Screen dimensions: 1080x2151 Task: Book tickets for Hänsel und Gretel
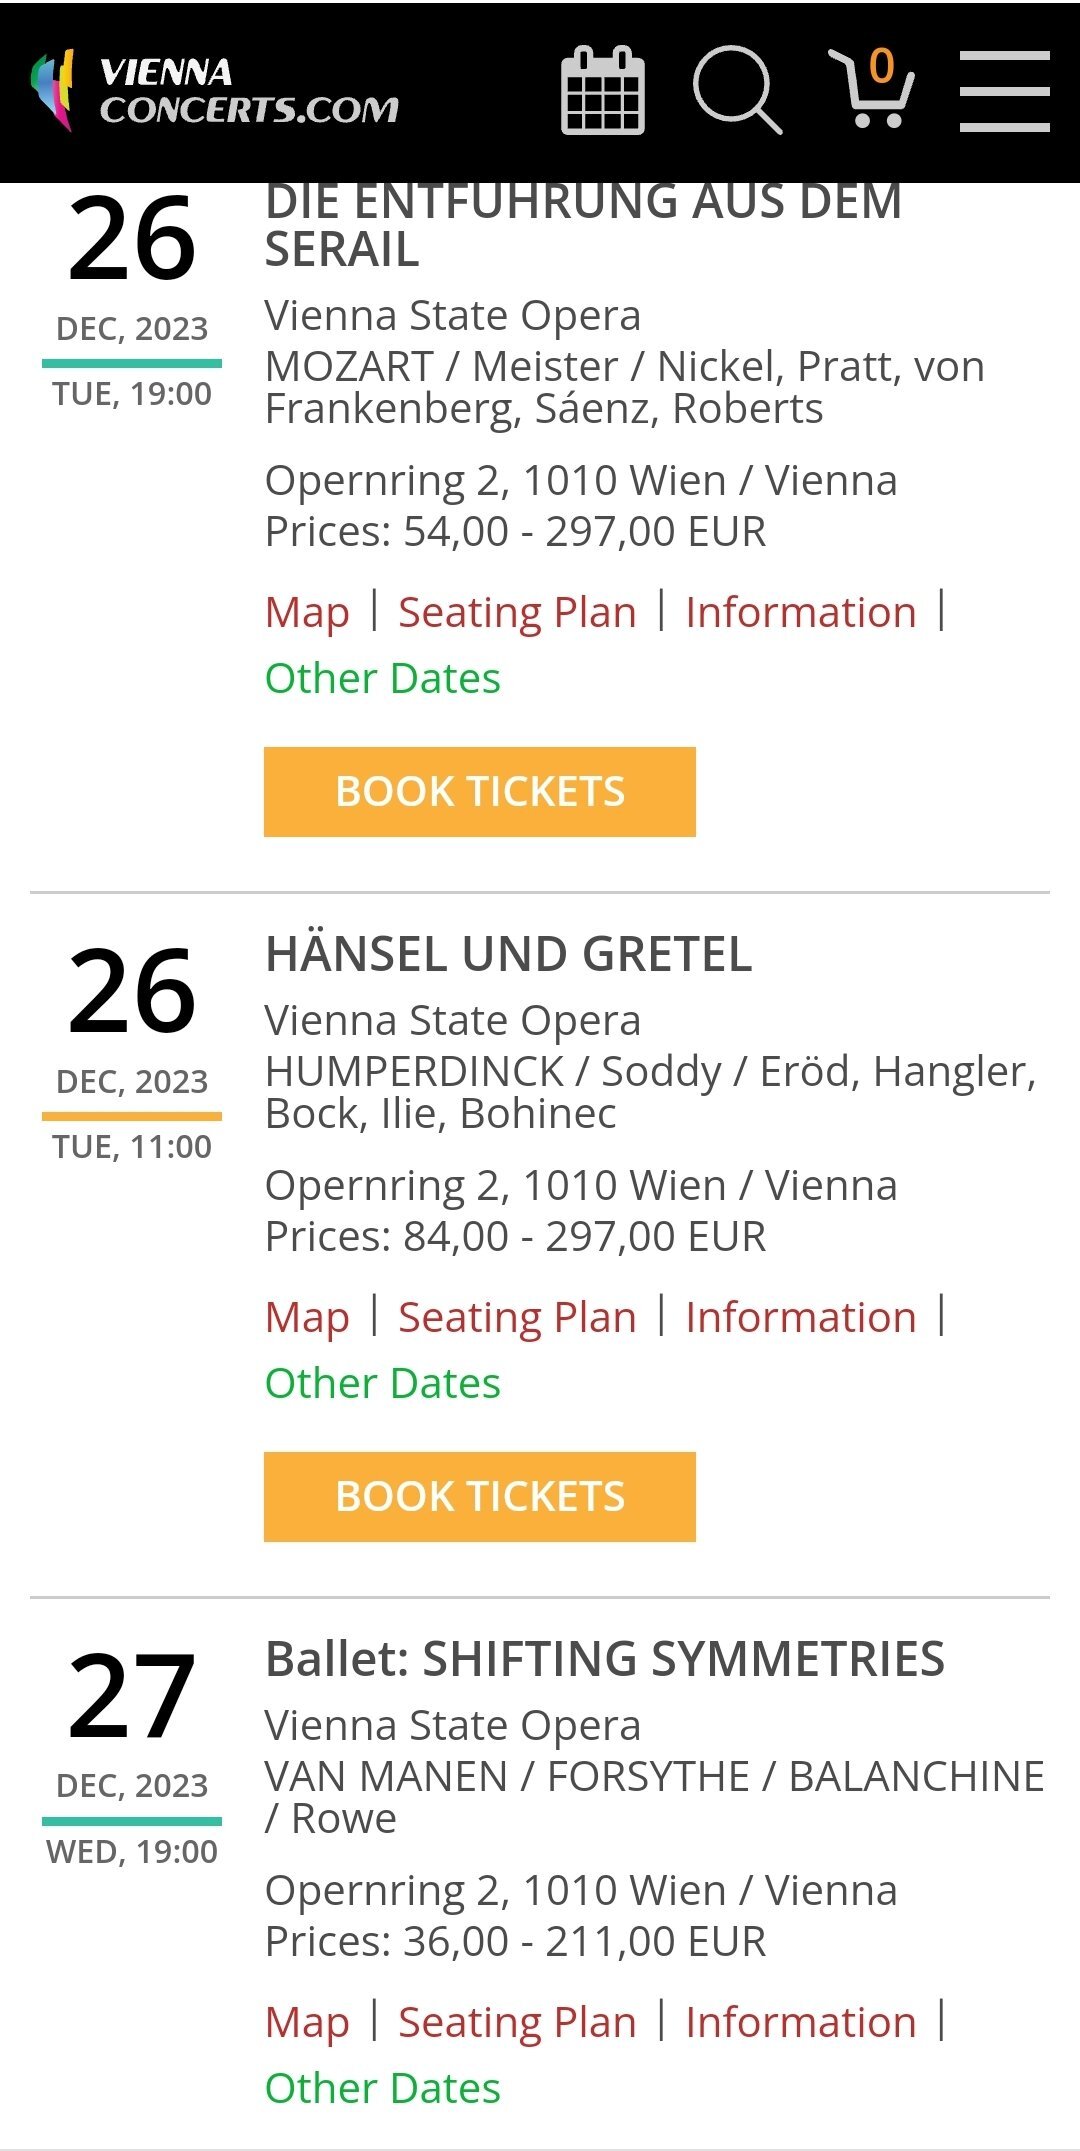point(480,1496)
